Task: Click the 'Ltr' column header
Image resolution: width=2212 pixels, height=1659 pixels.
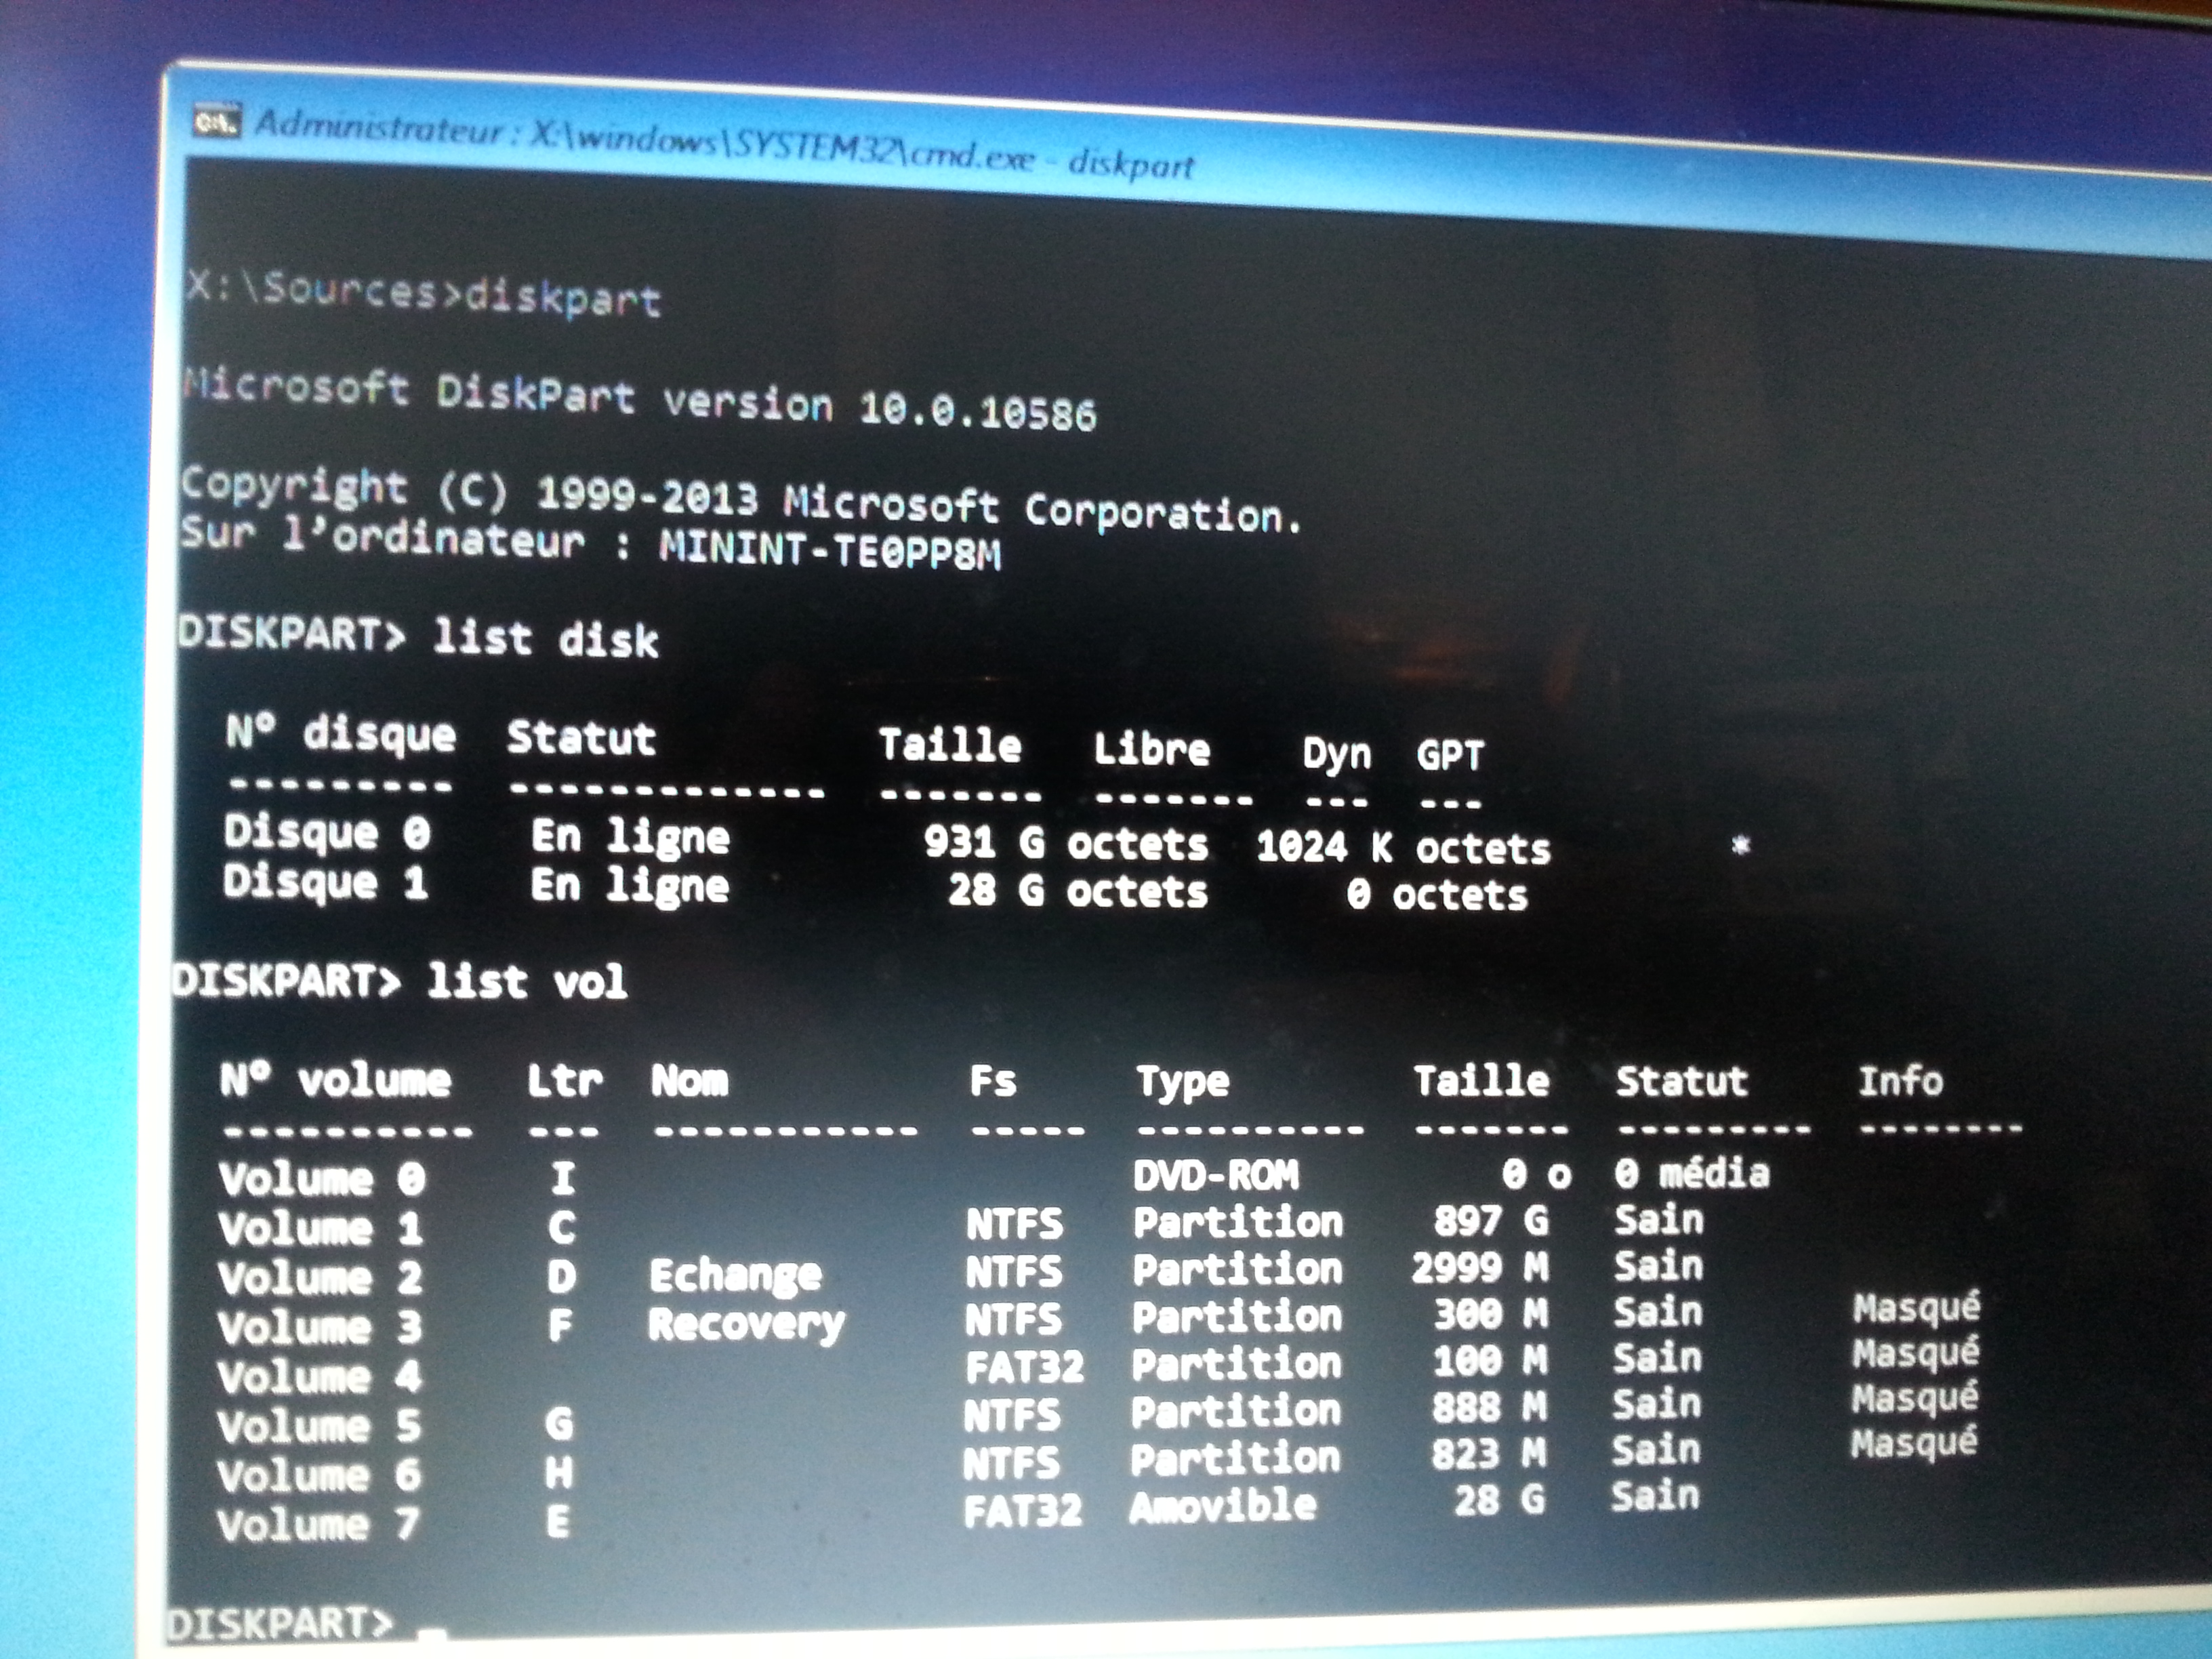Action: [x=565, y=1080]
